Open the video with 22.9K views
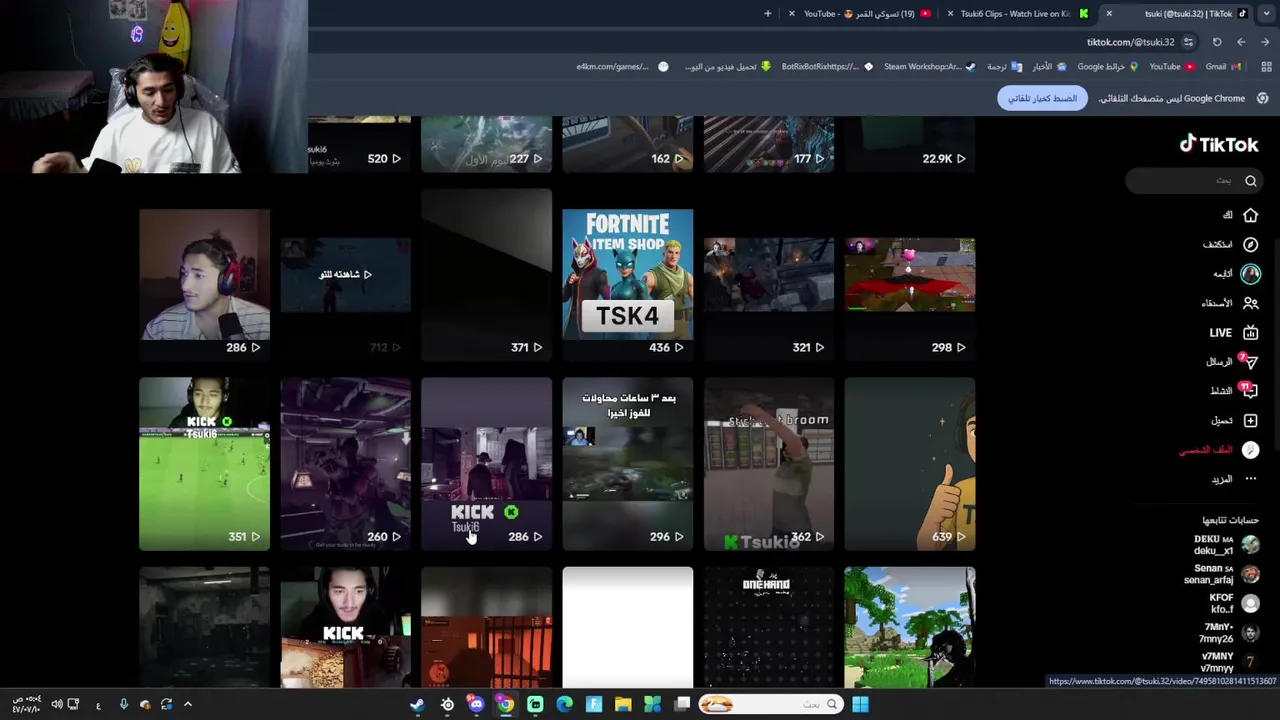 [909, 144]
